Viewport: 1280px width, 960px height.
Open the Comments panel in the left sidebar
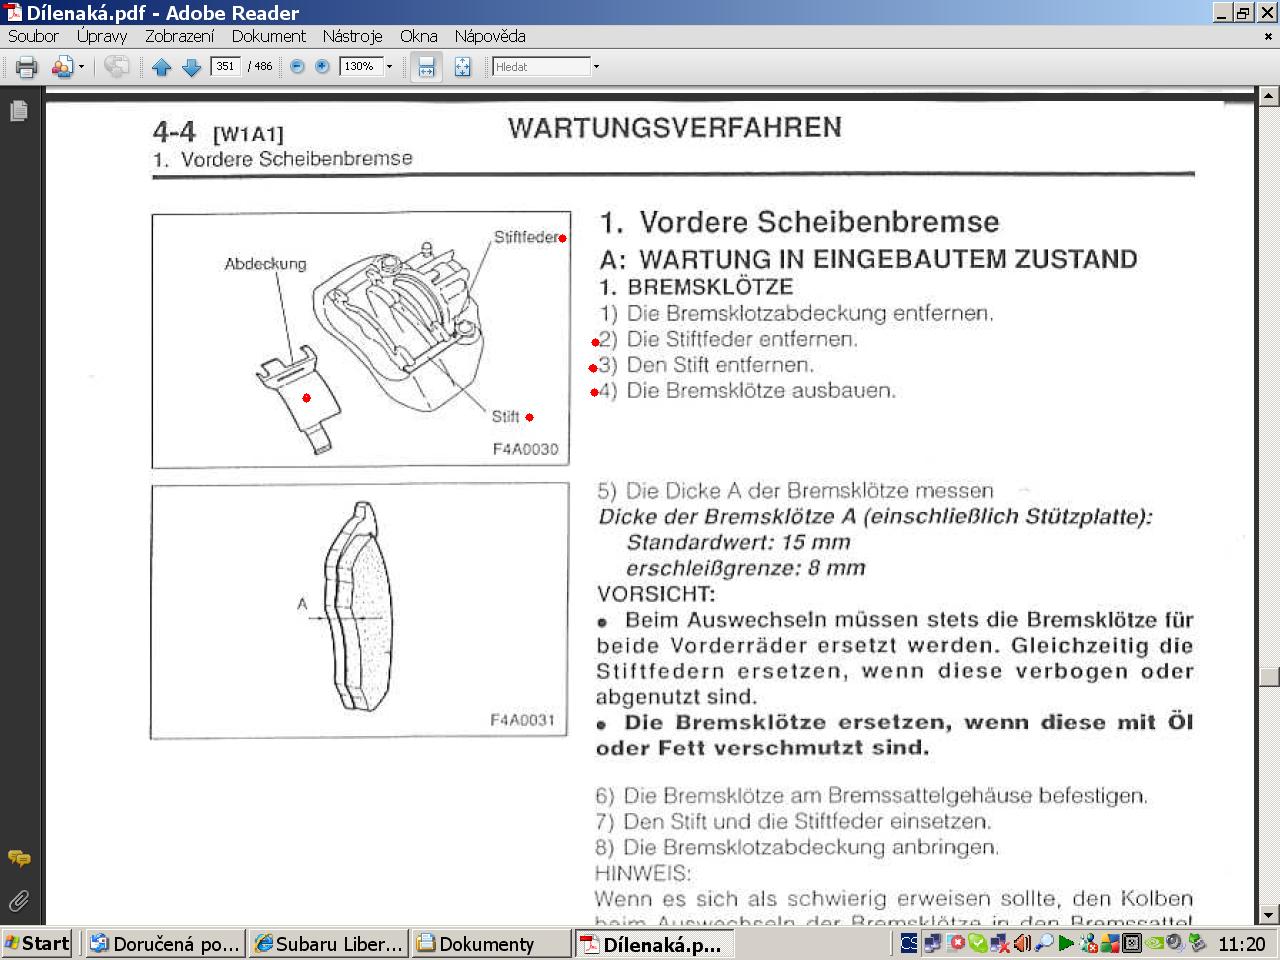click(x=18, y=858)
